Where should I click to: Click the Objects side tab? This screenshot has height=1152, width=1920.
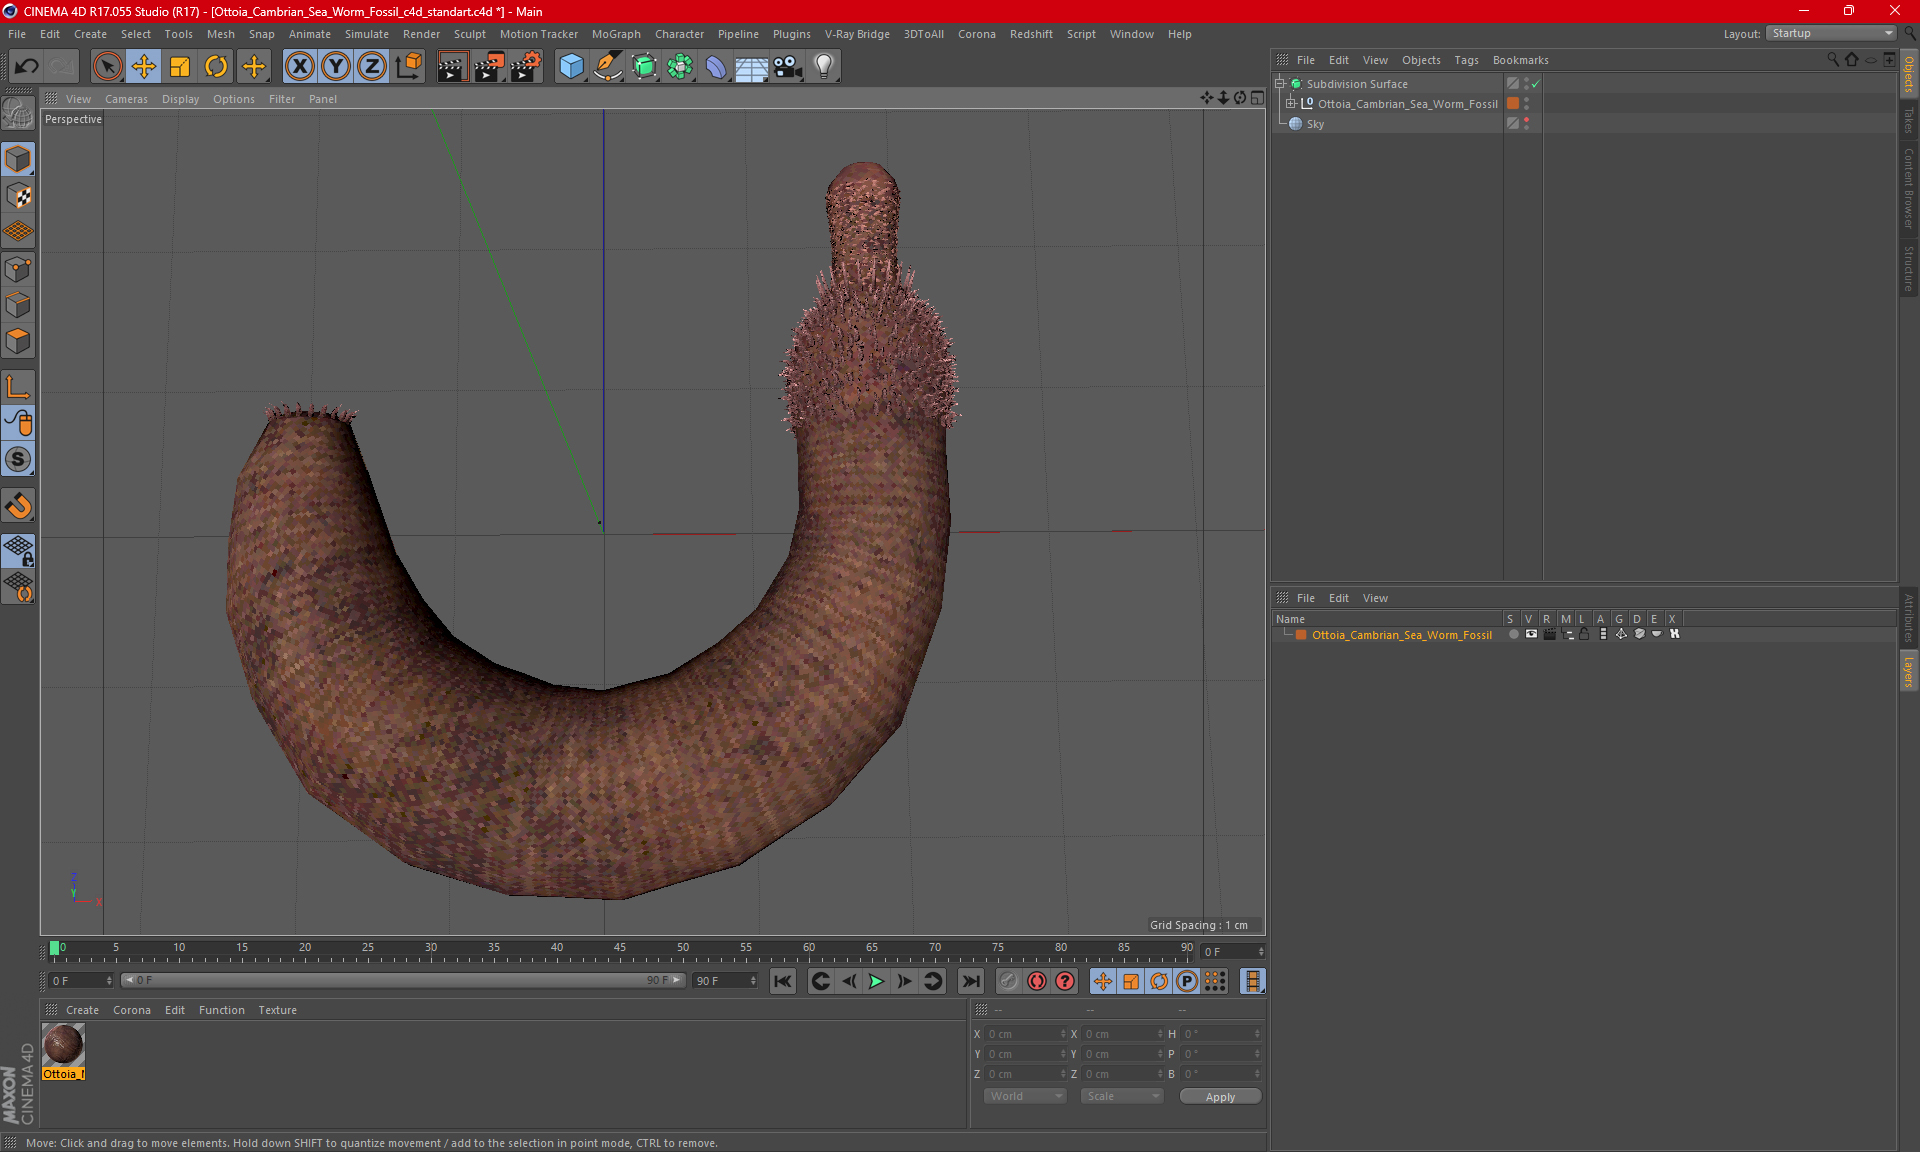tap(1908, 74)
